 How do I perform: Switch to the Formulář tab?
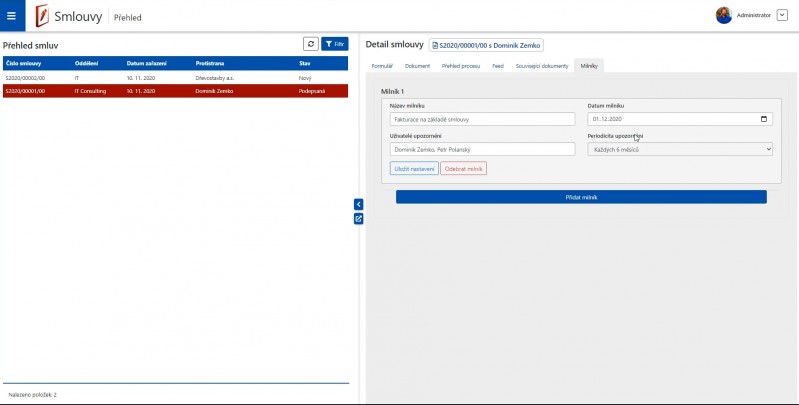(x=382, y=65)
